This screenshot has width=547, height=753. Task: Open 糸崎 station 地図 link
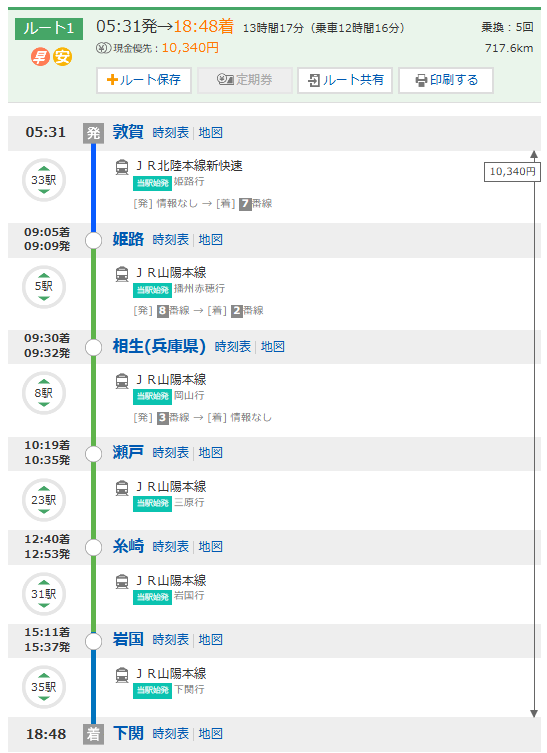coord(210,547)
